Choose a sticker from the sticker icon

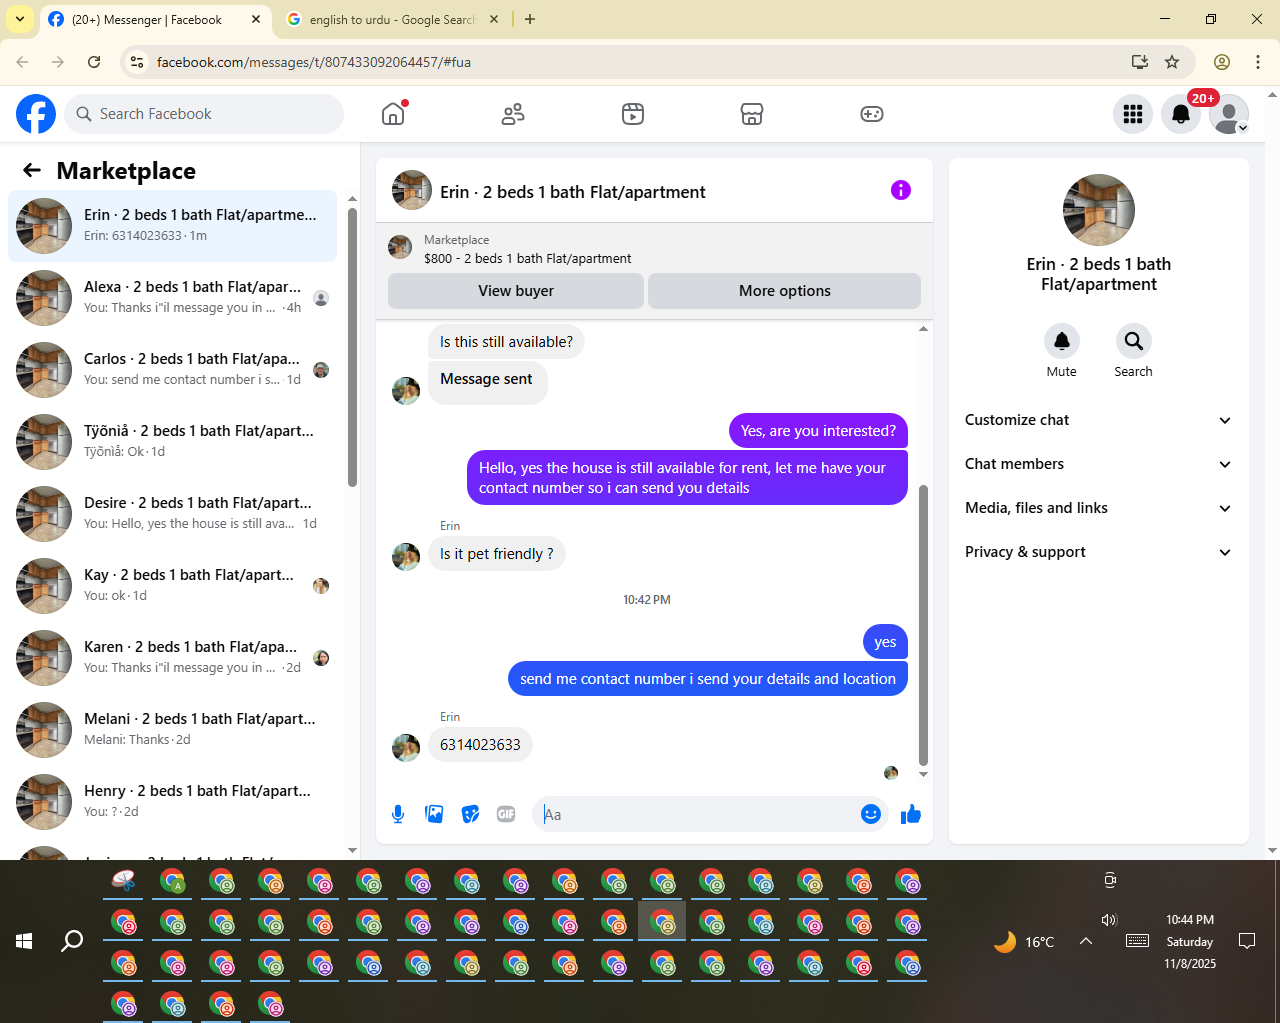click(x=470, y=814)
